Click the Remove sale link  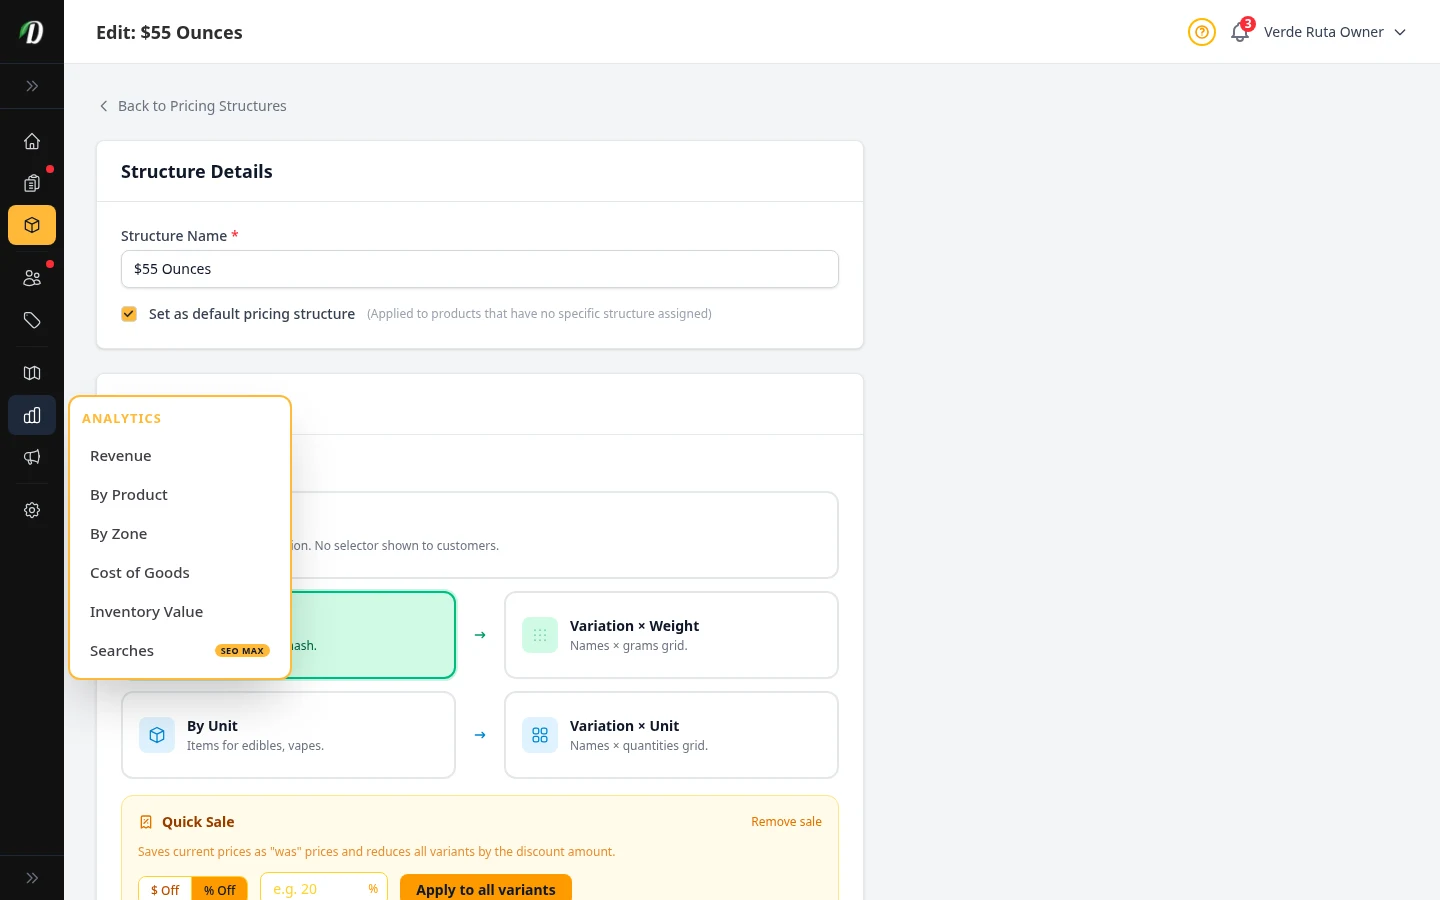point(786,821)
